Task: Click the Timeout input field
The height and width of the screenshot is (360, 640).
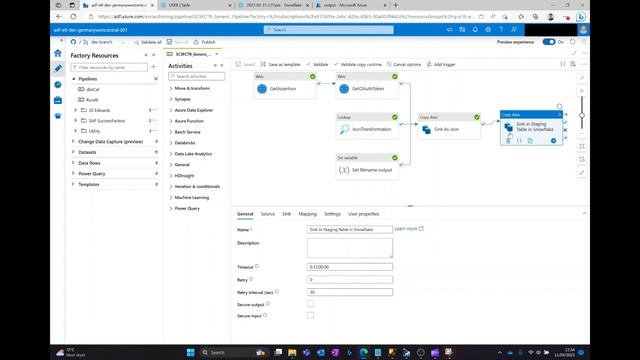Action: tap(350, 267)
